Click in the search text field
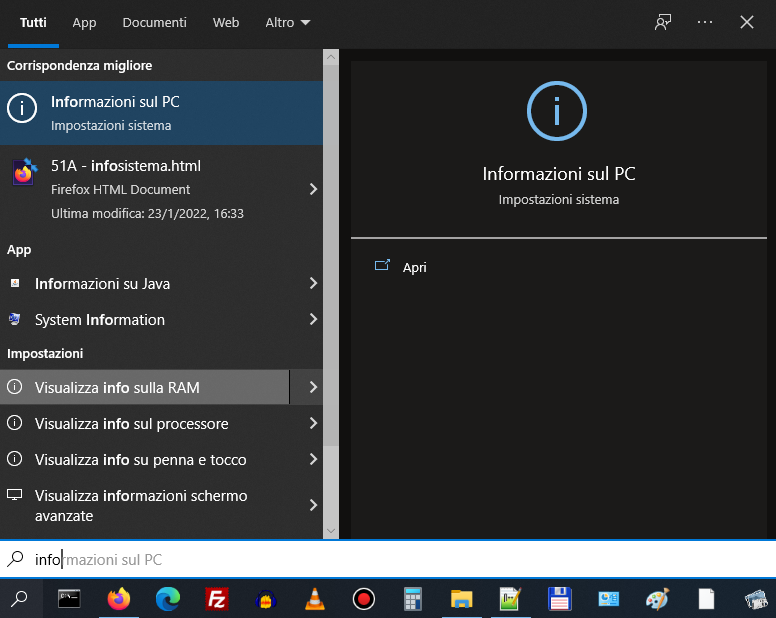Screen dimensions: 776x618 [388, 559]
